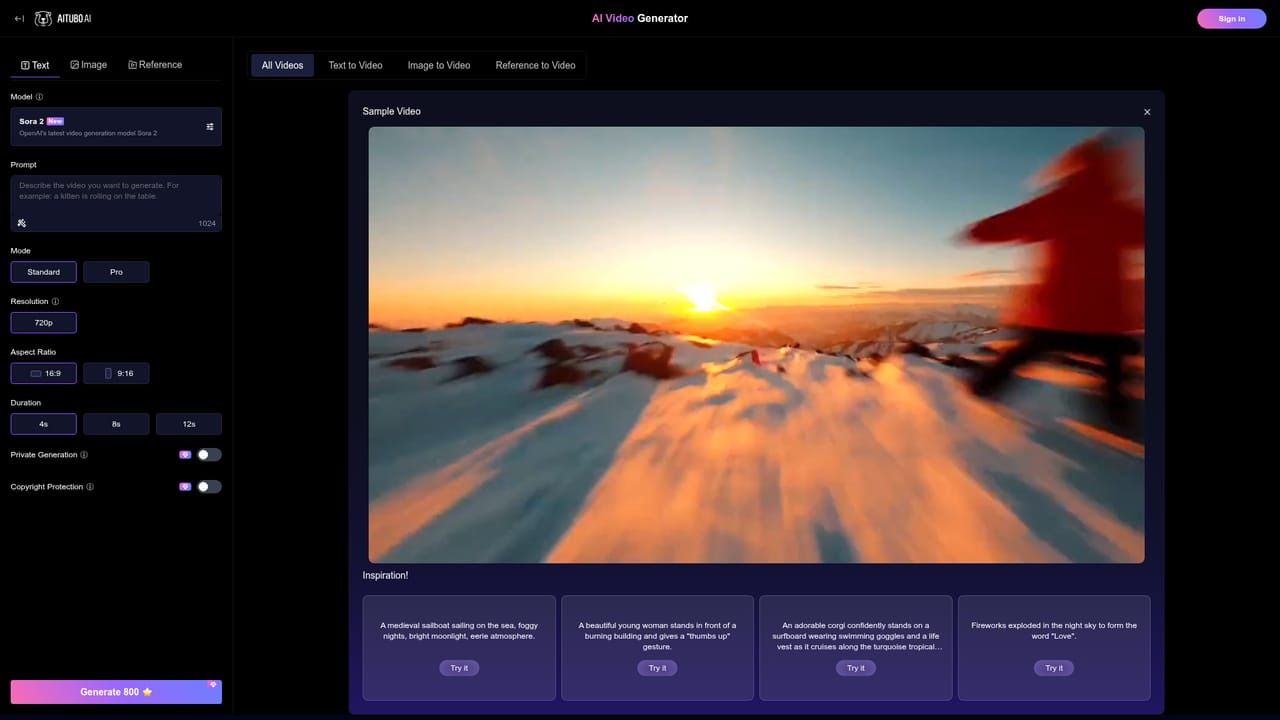This screenshot has height=720, width=1280.
Task: Click the medieval sailboat prompt text
Action: tap(459, 631)
